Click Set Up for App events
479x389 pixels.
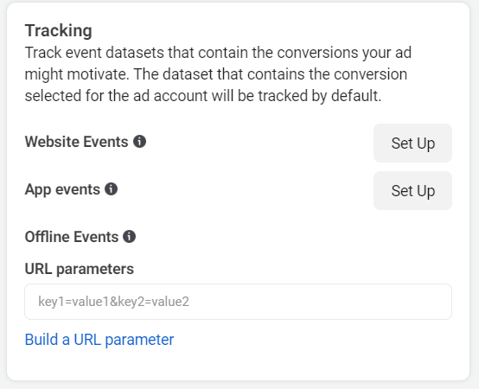click(x=413, y=191)
